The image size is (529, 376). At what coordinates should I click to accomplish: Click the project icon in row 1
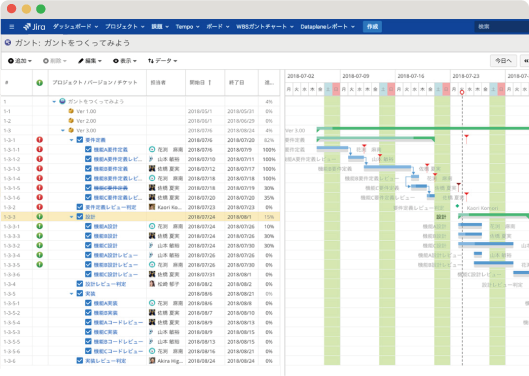tap(62, 101)
